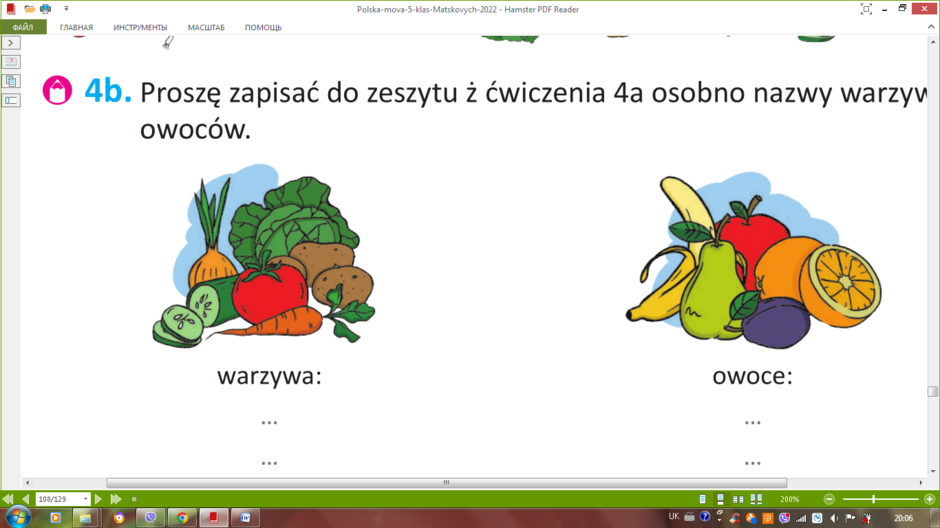The width and height of the screenshot is (940, 528).
Task: Open the orange-purple browser taskbar icon
Action: (x=119, y=518)
